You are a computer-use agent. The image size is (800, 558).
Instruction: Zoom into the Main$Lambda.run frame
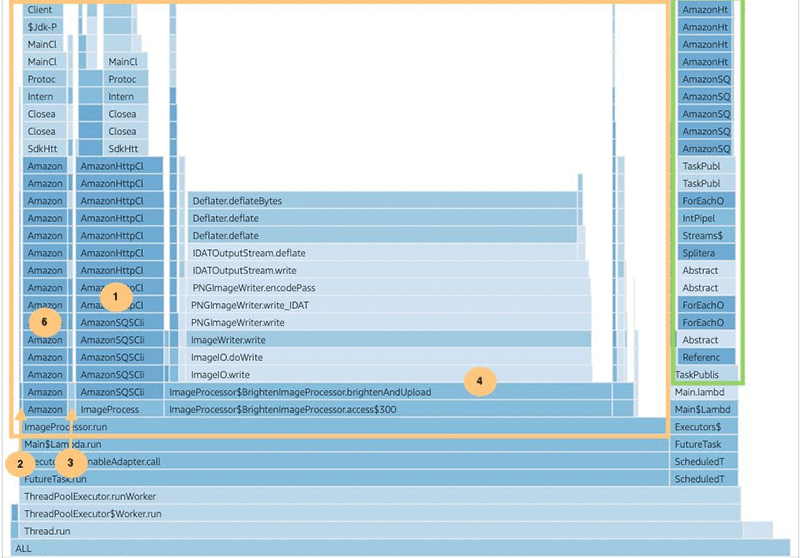pyautogui.click(x=345, y=444)
